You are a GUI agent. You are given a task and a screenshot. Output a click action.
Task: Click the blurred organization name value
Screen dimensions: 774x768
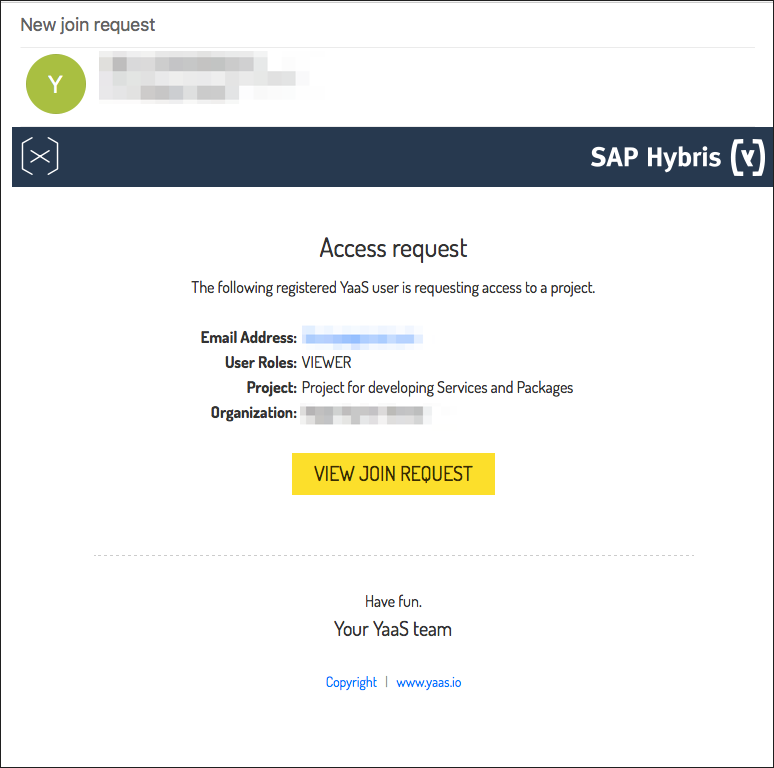[x=366, y=414]
